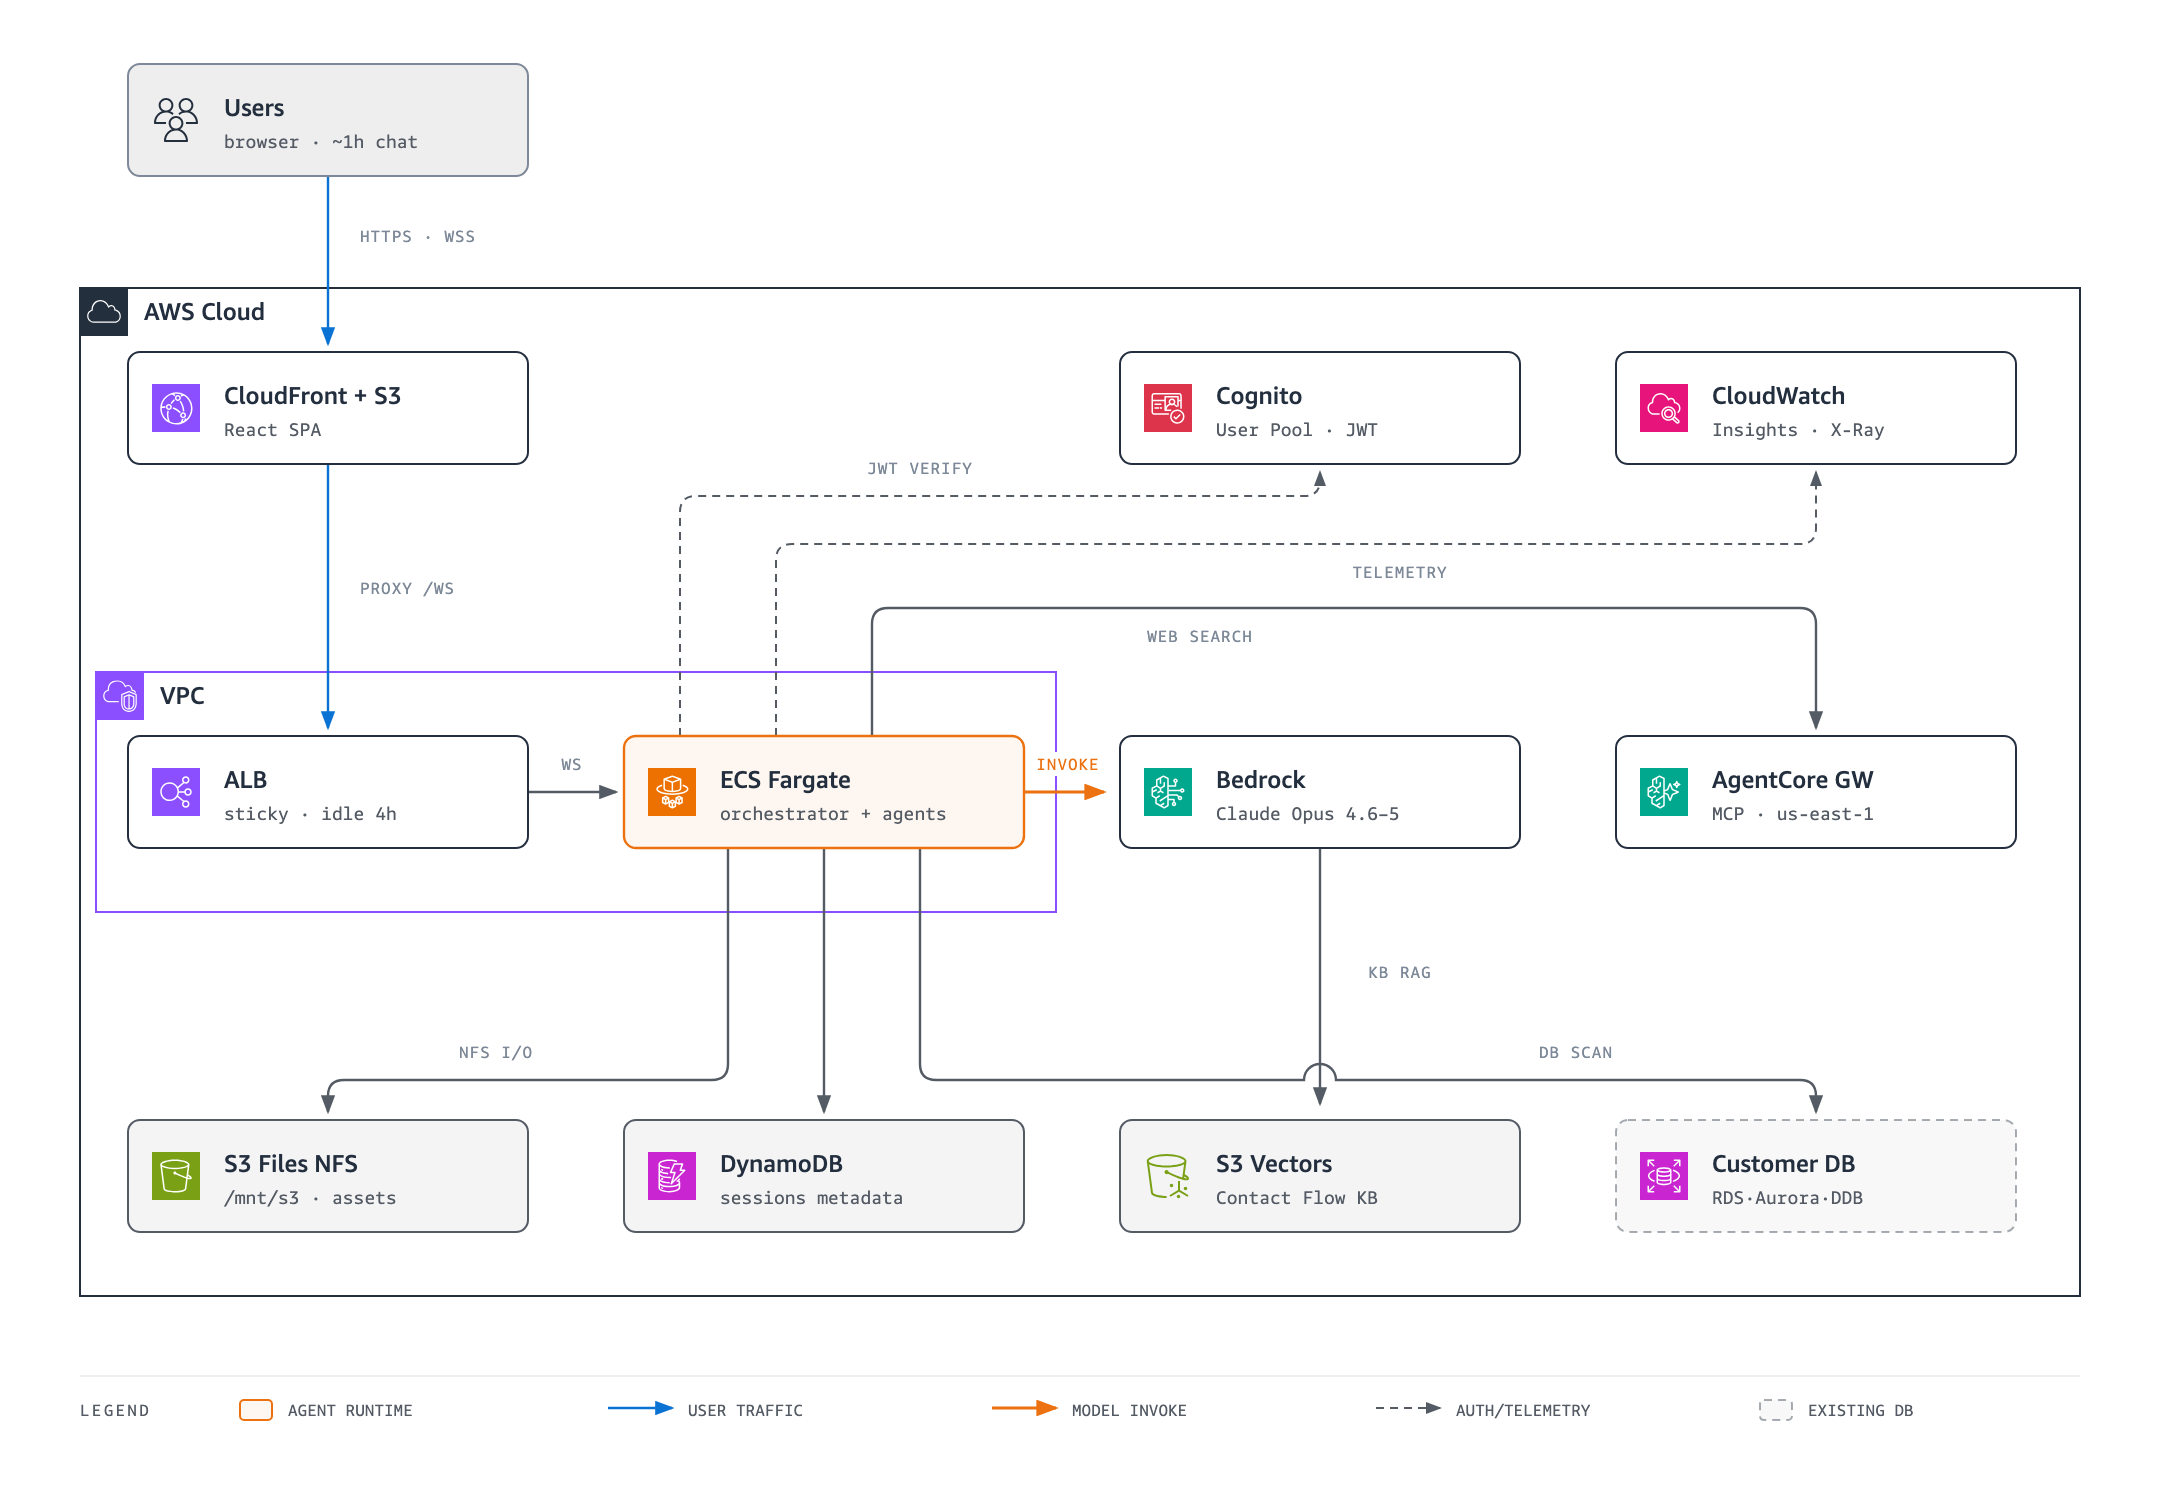Click 'MODEL INVOKE' legend text
This screenshot has width=2160, height=1488.
click(1129, 1411)
